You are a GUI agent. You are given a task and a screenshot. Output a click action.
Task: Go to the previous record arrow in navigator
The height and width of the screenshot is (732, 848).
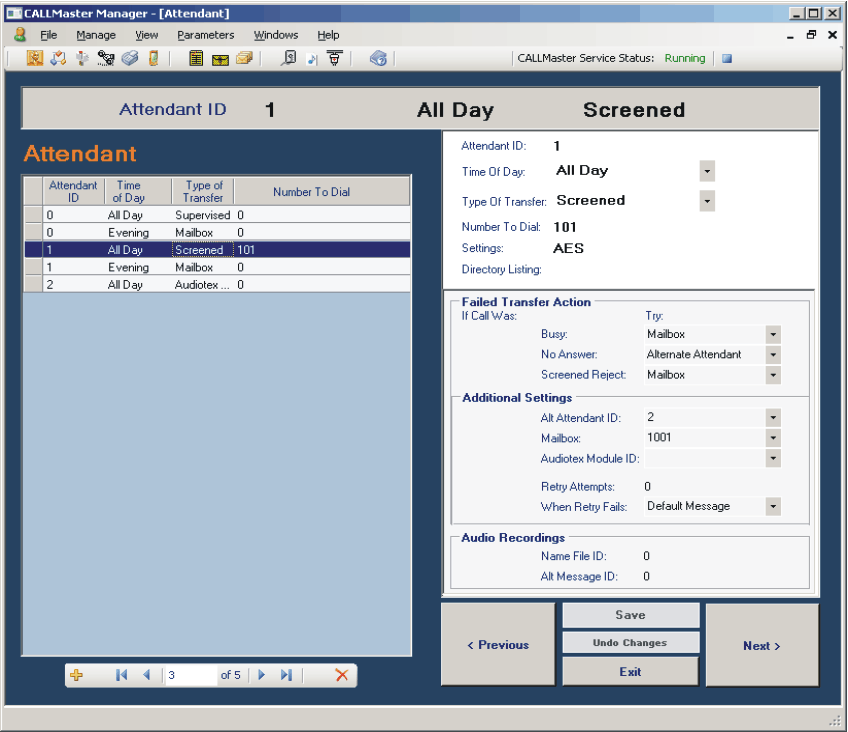147,675
